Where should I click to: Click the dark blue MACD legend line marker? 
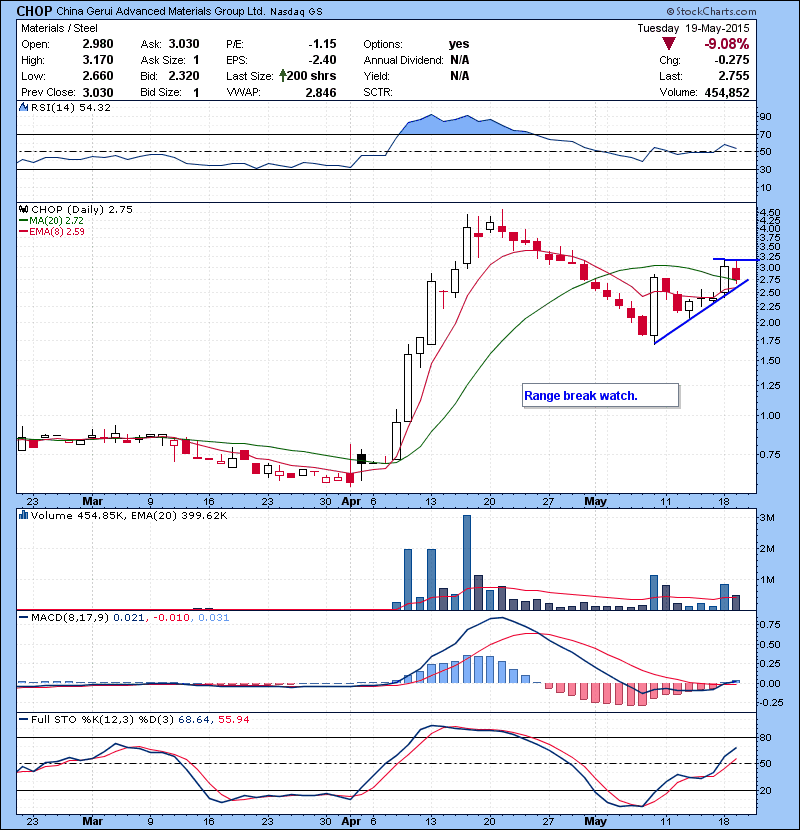pos(23,617)
